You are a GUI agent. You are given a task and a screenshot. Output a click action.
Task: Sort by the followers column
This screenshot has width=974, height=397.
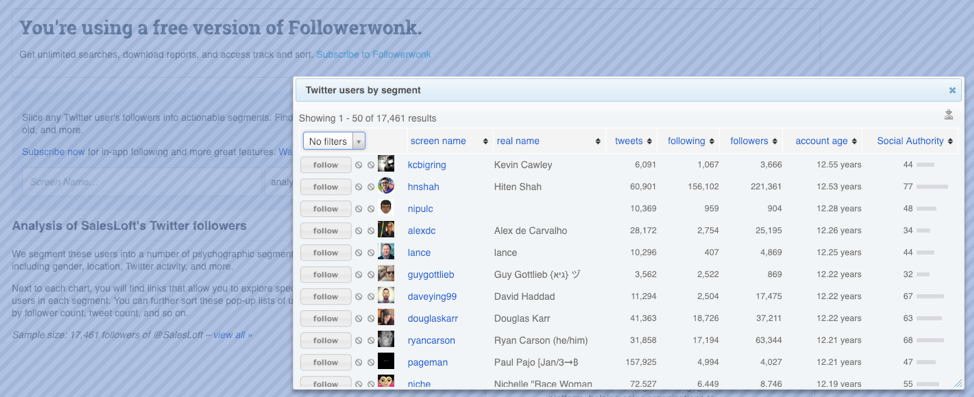pyautogui.click(x=749, y=141)
